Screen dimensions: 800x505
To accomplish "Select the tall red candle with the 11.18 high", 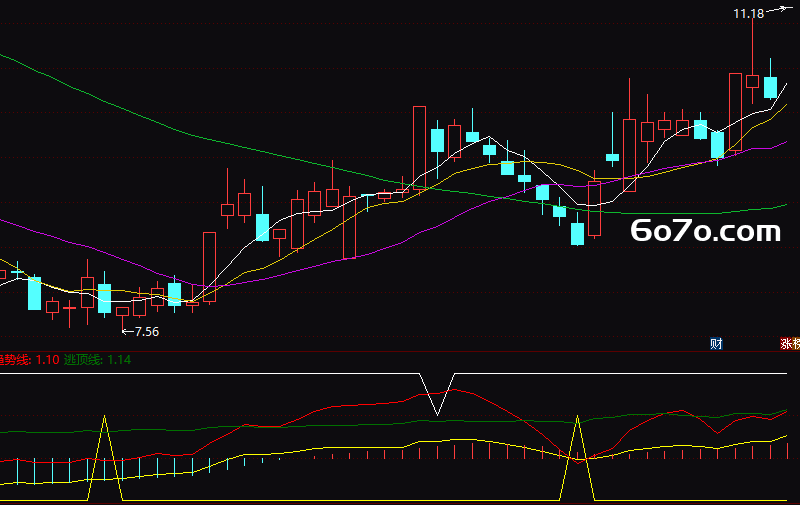I will click(752, 60).
